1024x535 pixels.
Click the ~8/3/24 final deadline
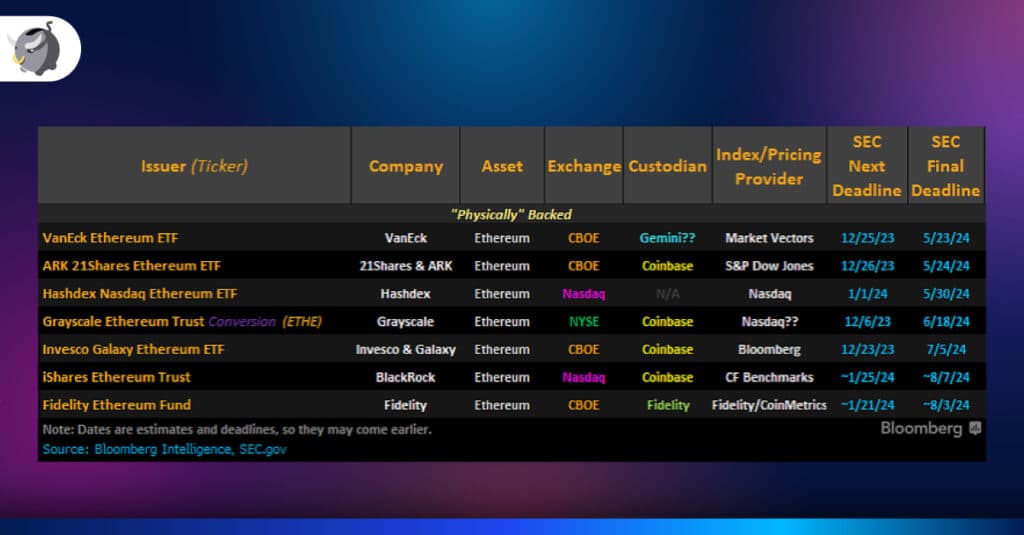[946, 405]
